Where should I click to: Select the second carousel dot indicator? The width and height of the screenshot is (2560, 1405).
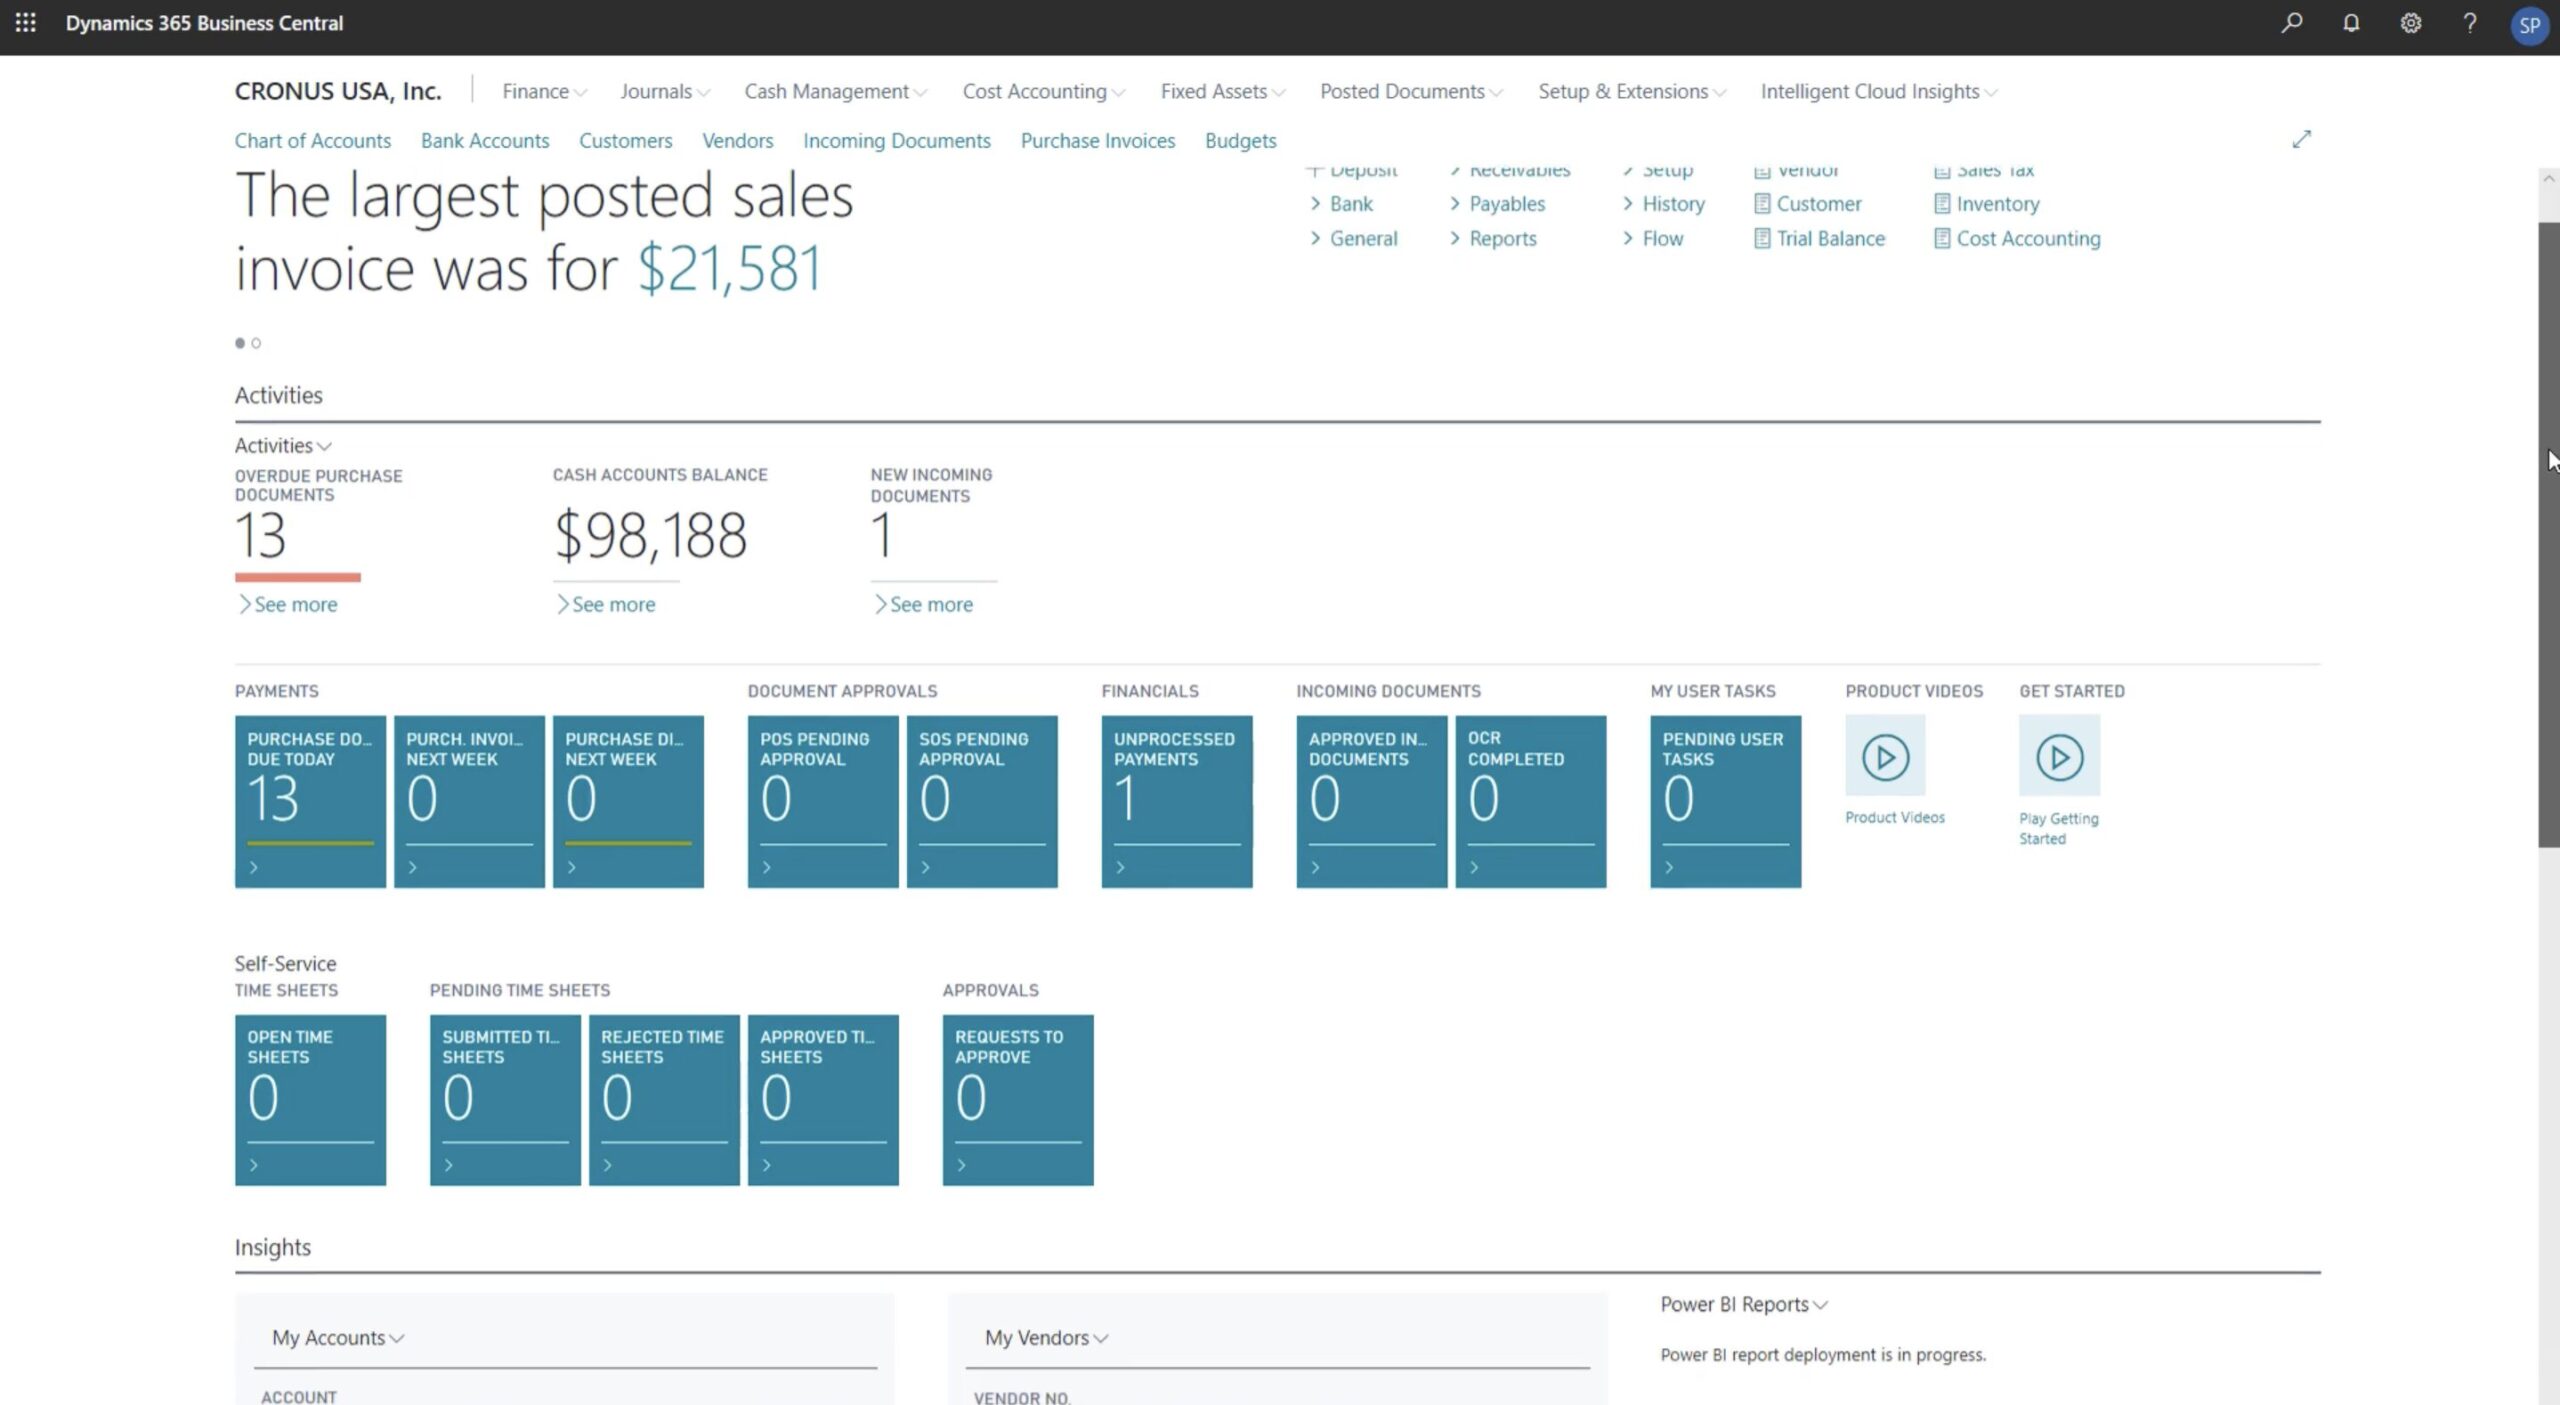[x=256, y=343]
